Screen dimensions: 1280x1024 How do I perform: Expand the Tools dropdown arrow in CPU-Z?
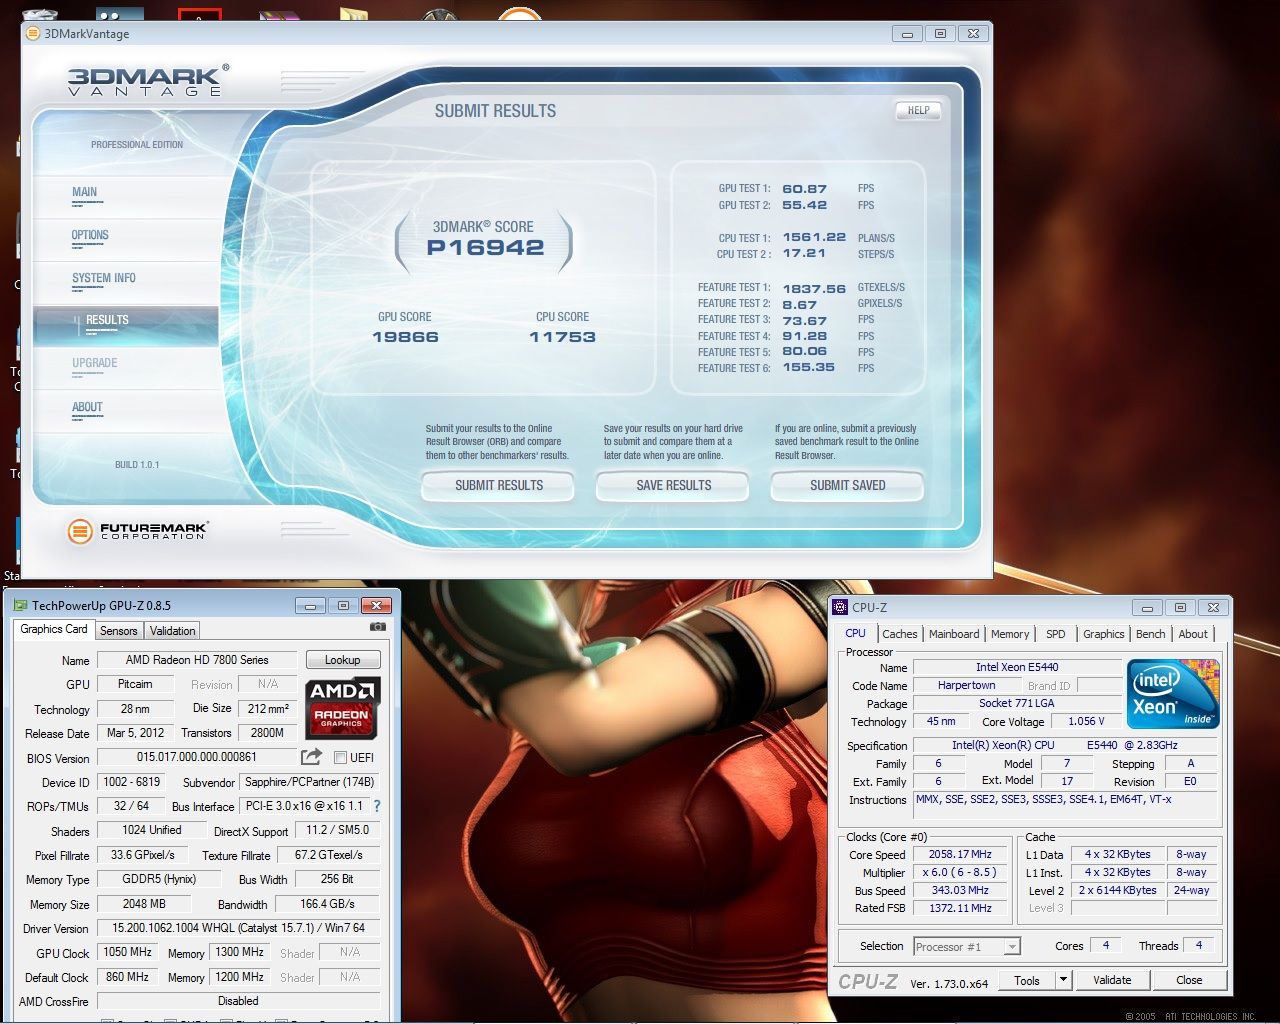pyautogui.click(x=1063, y=980)
